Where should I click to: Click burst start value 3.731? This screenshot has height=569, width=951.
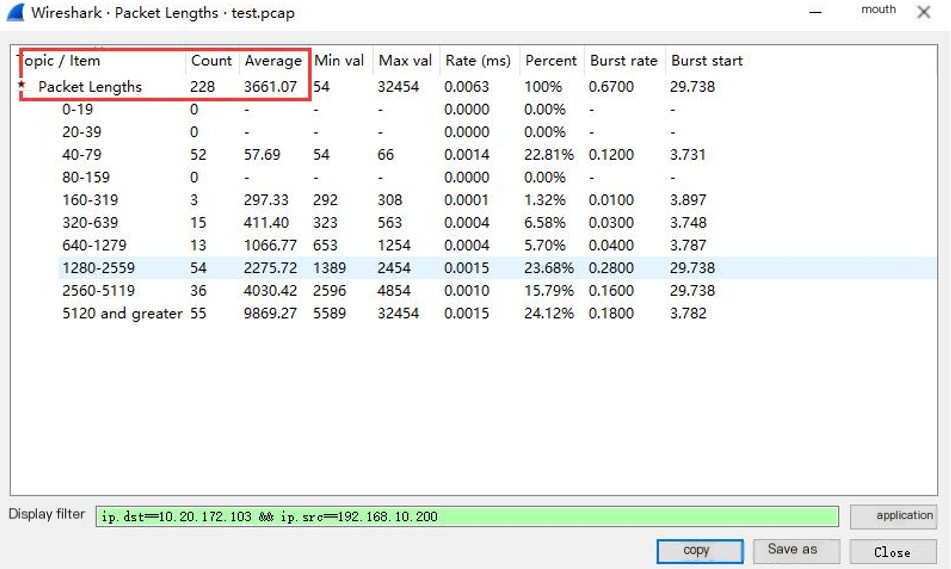click(x=688, y=155)
